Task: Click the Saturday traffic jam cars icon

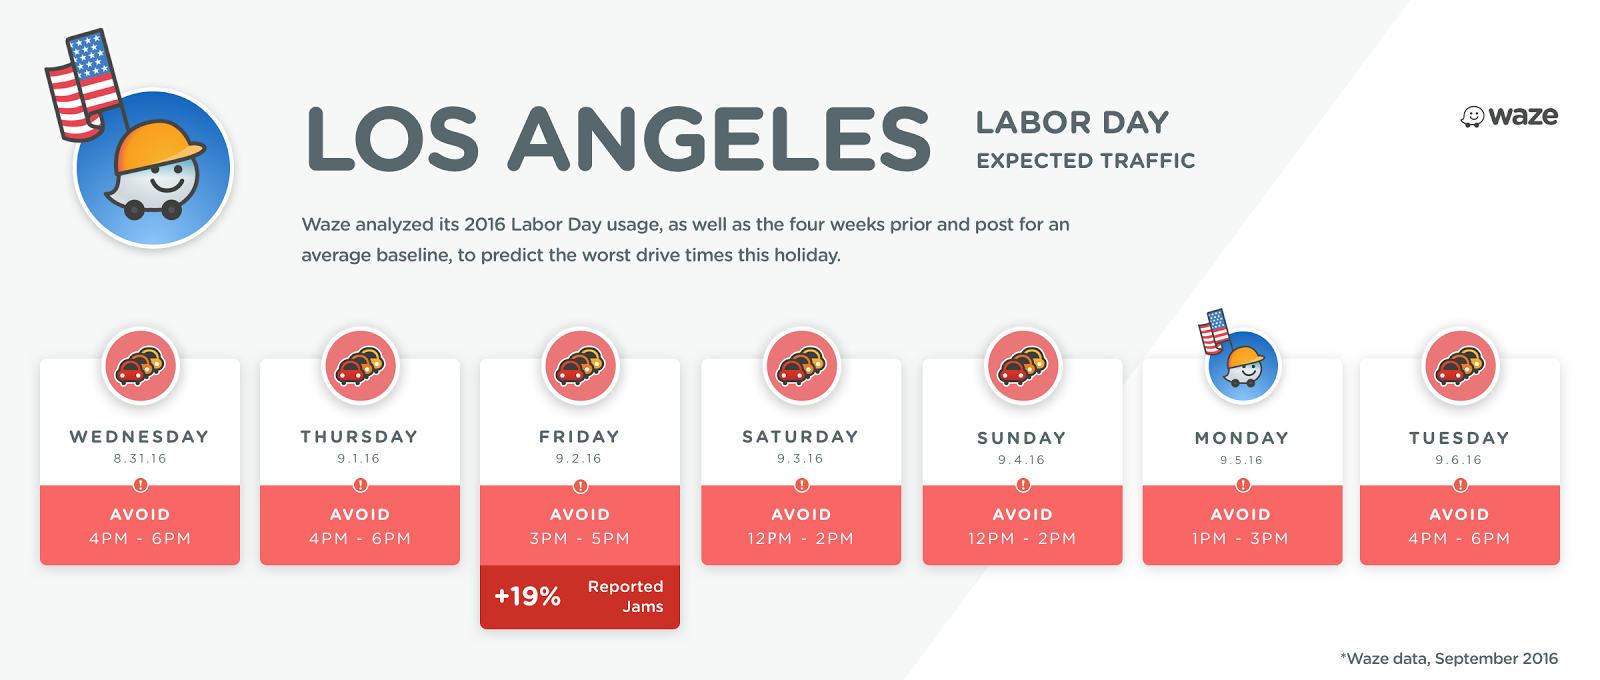Action: [802, 366]
